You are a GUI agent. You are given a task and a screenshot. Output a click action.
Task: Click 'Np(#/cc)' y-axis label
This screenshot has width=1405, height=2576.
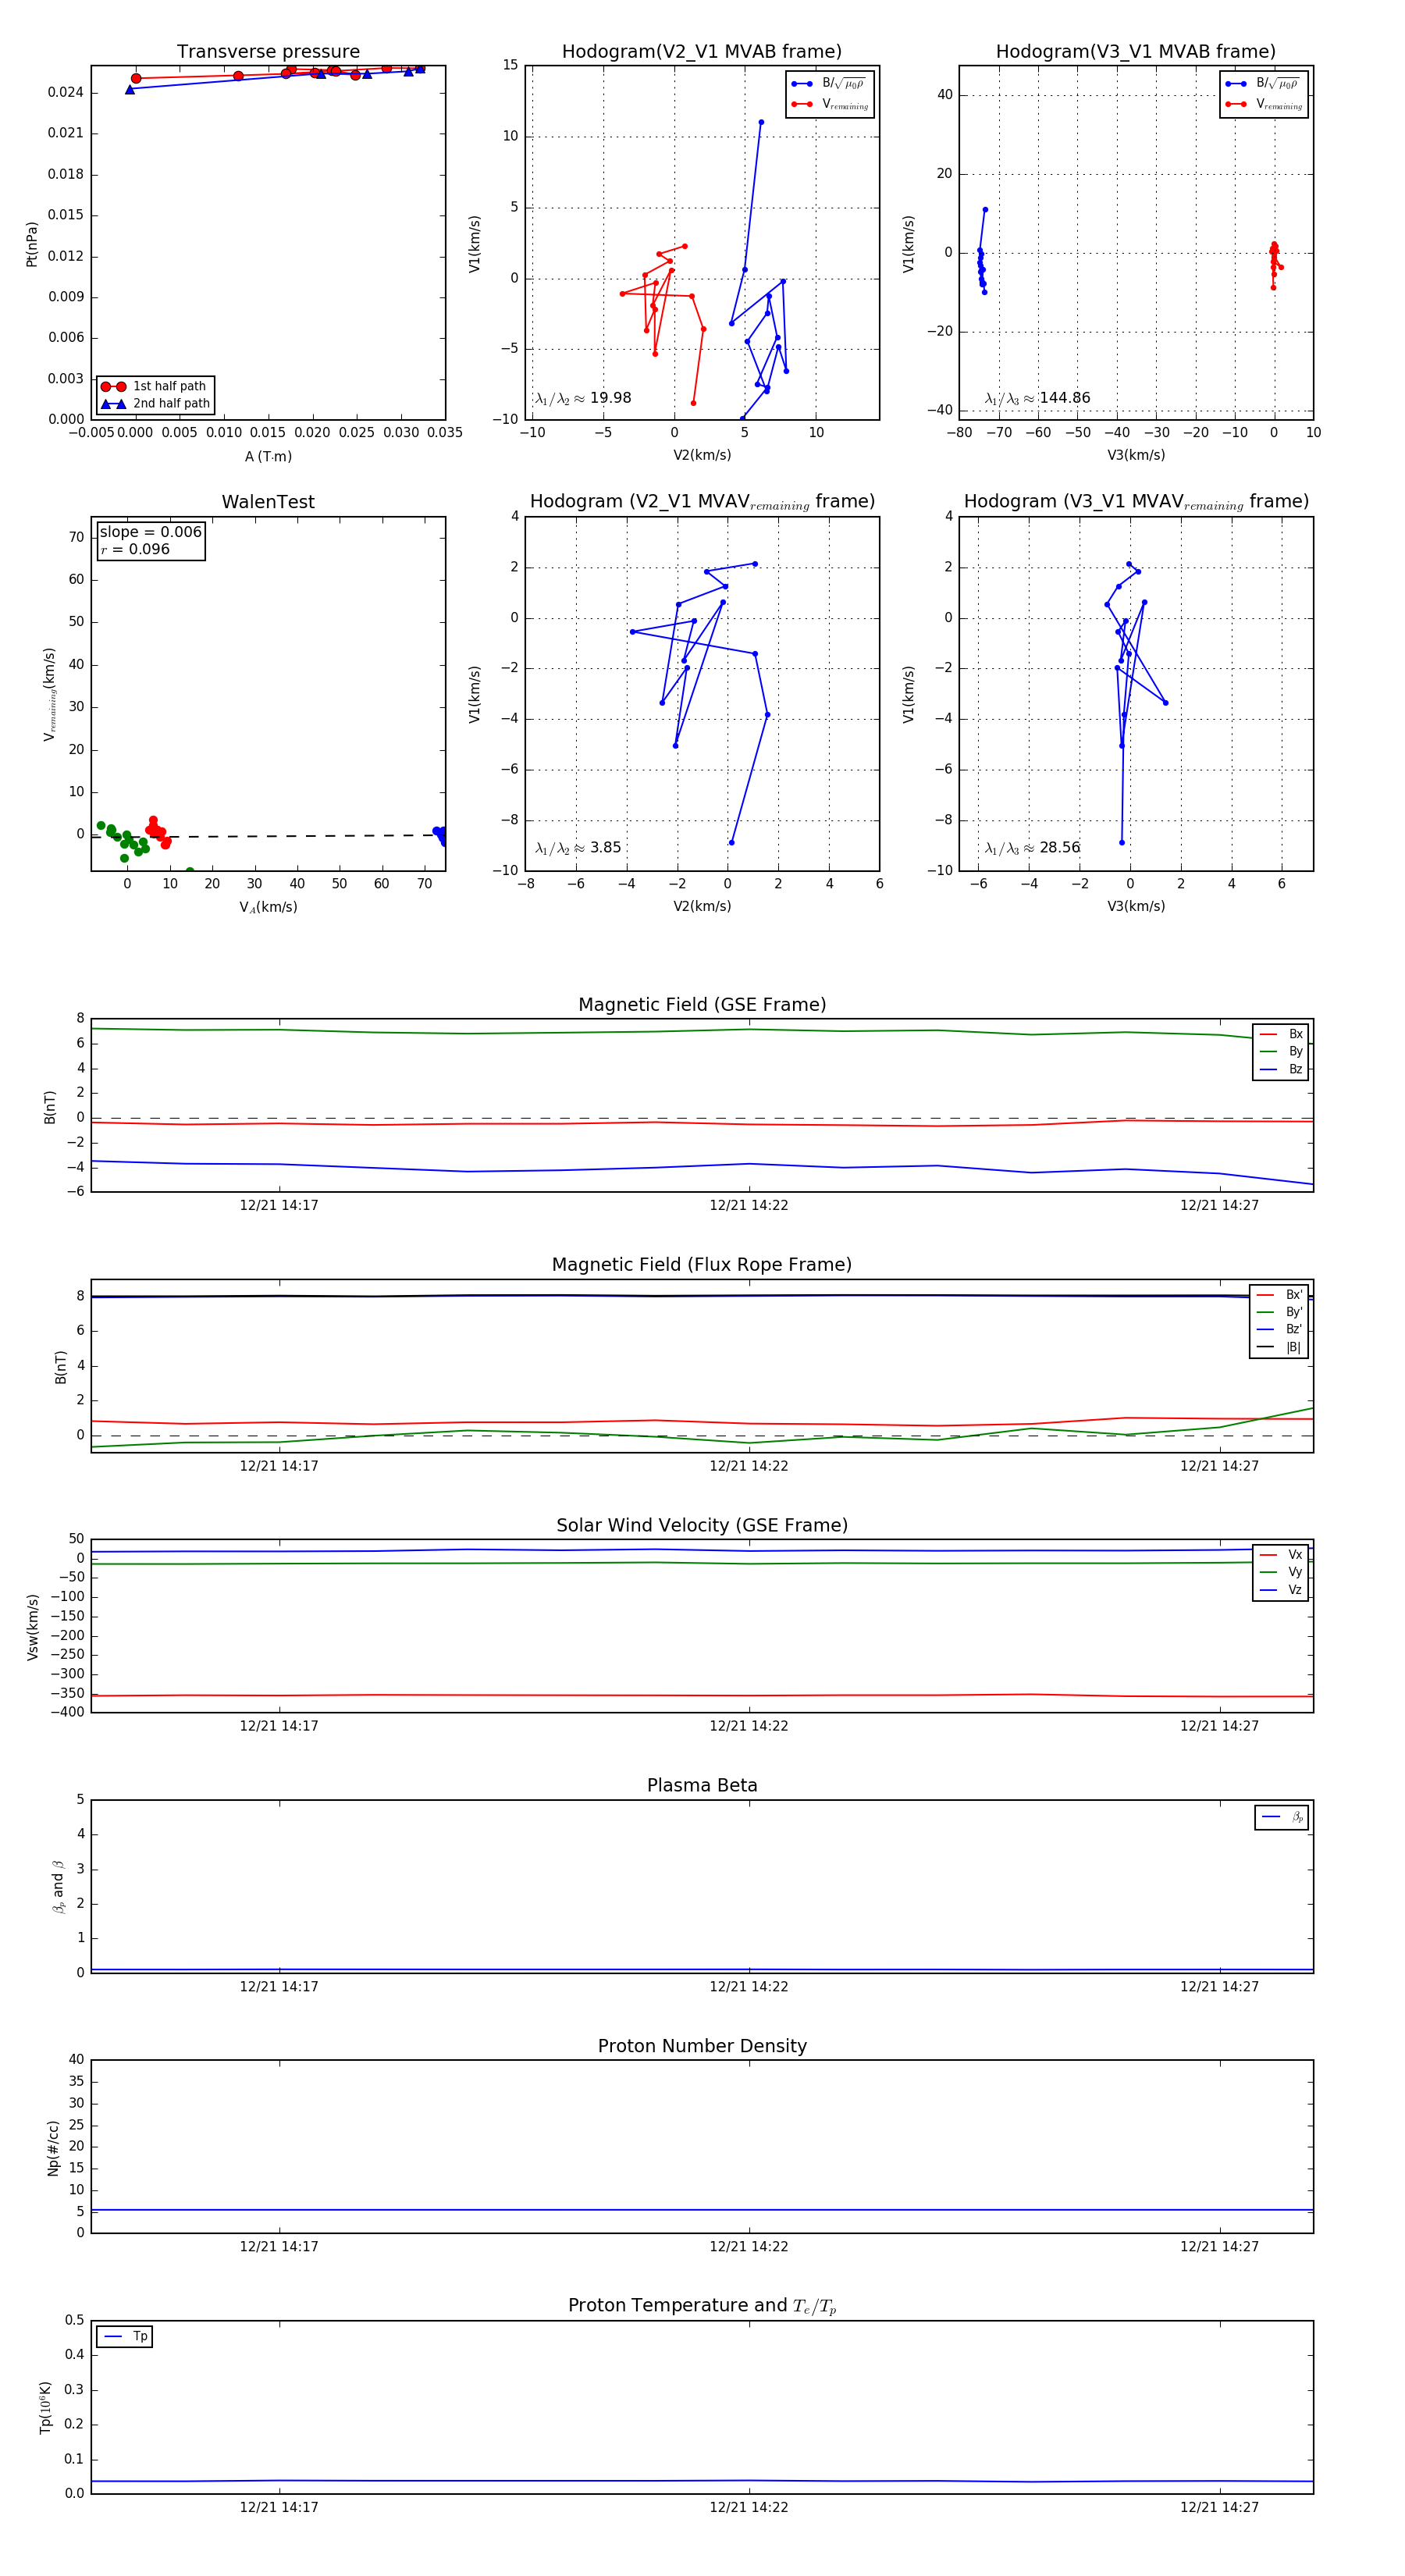click(53, 2147)
